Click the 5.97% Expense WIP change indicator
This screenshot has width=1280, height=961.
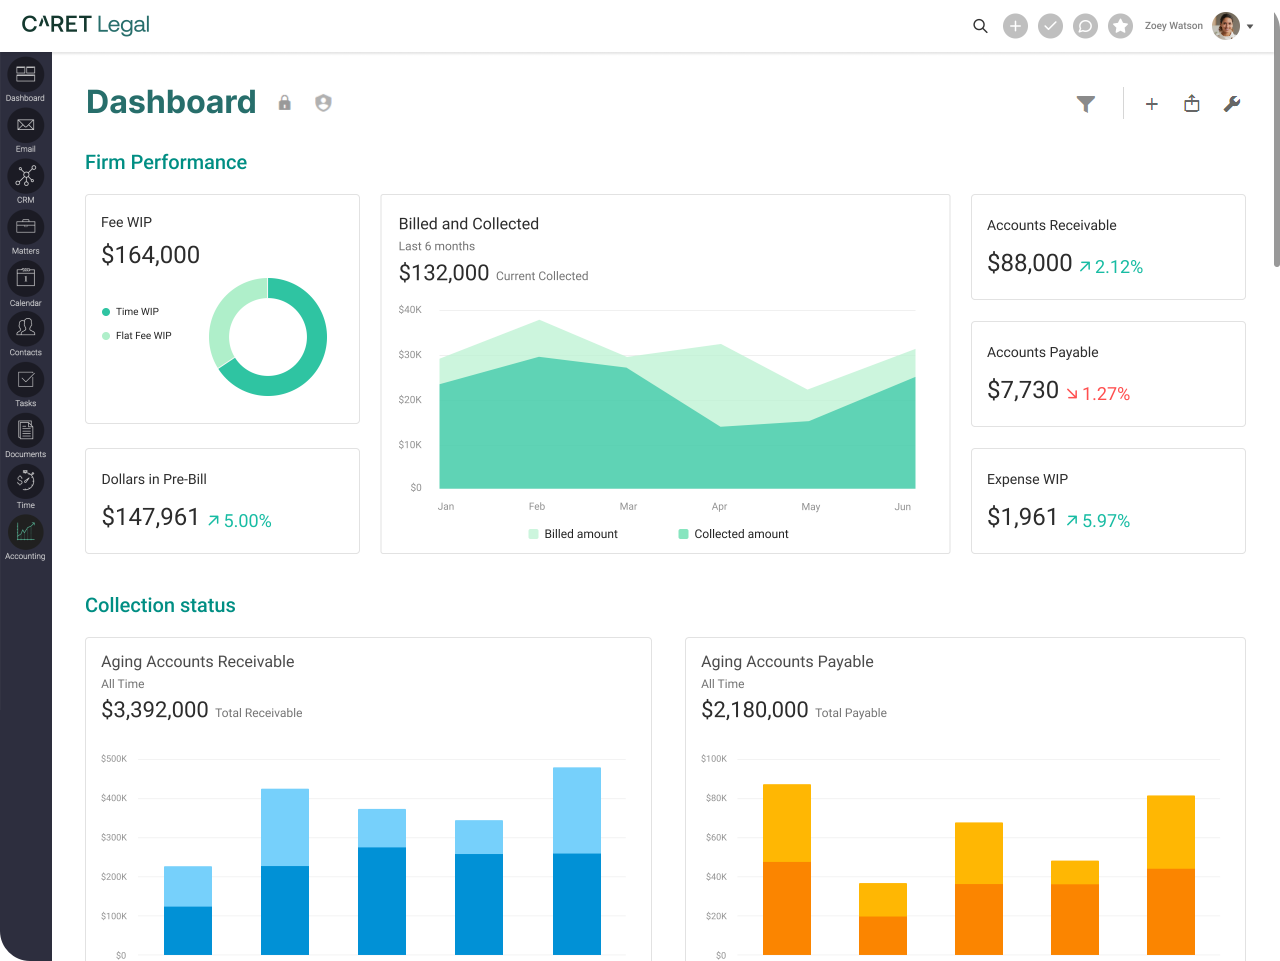1098,521
